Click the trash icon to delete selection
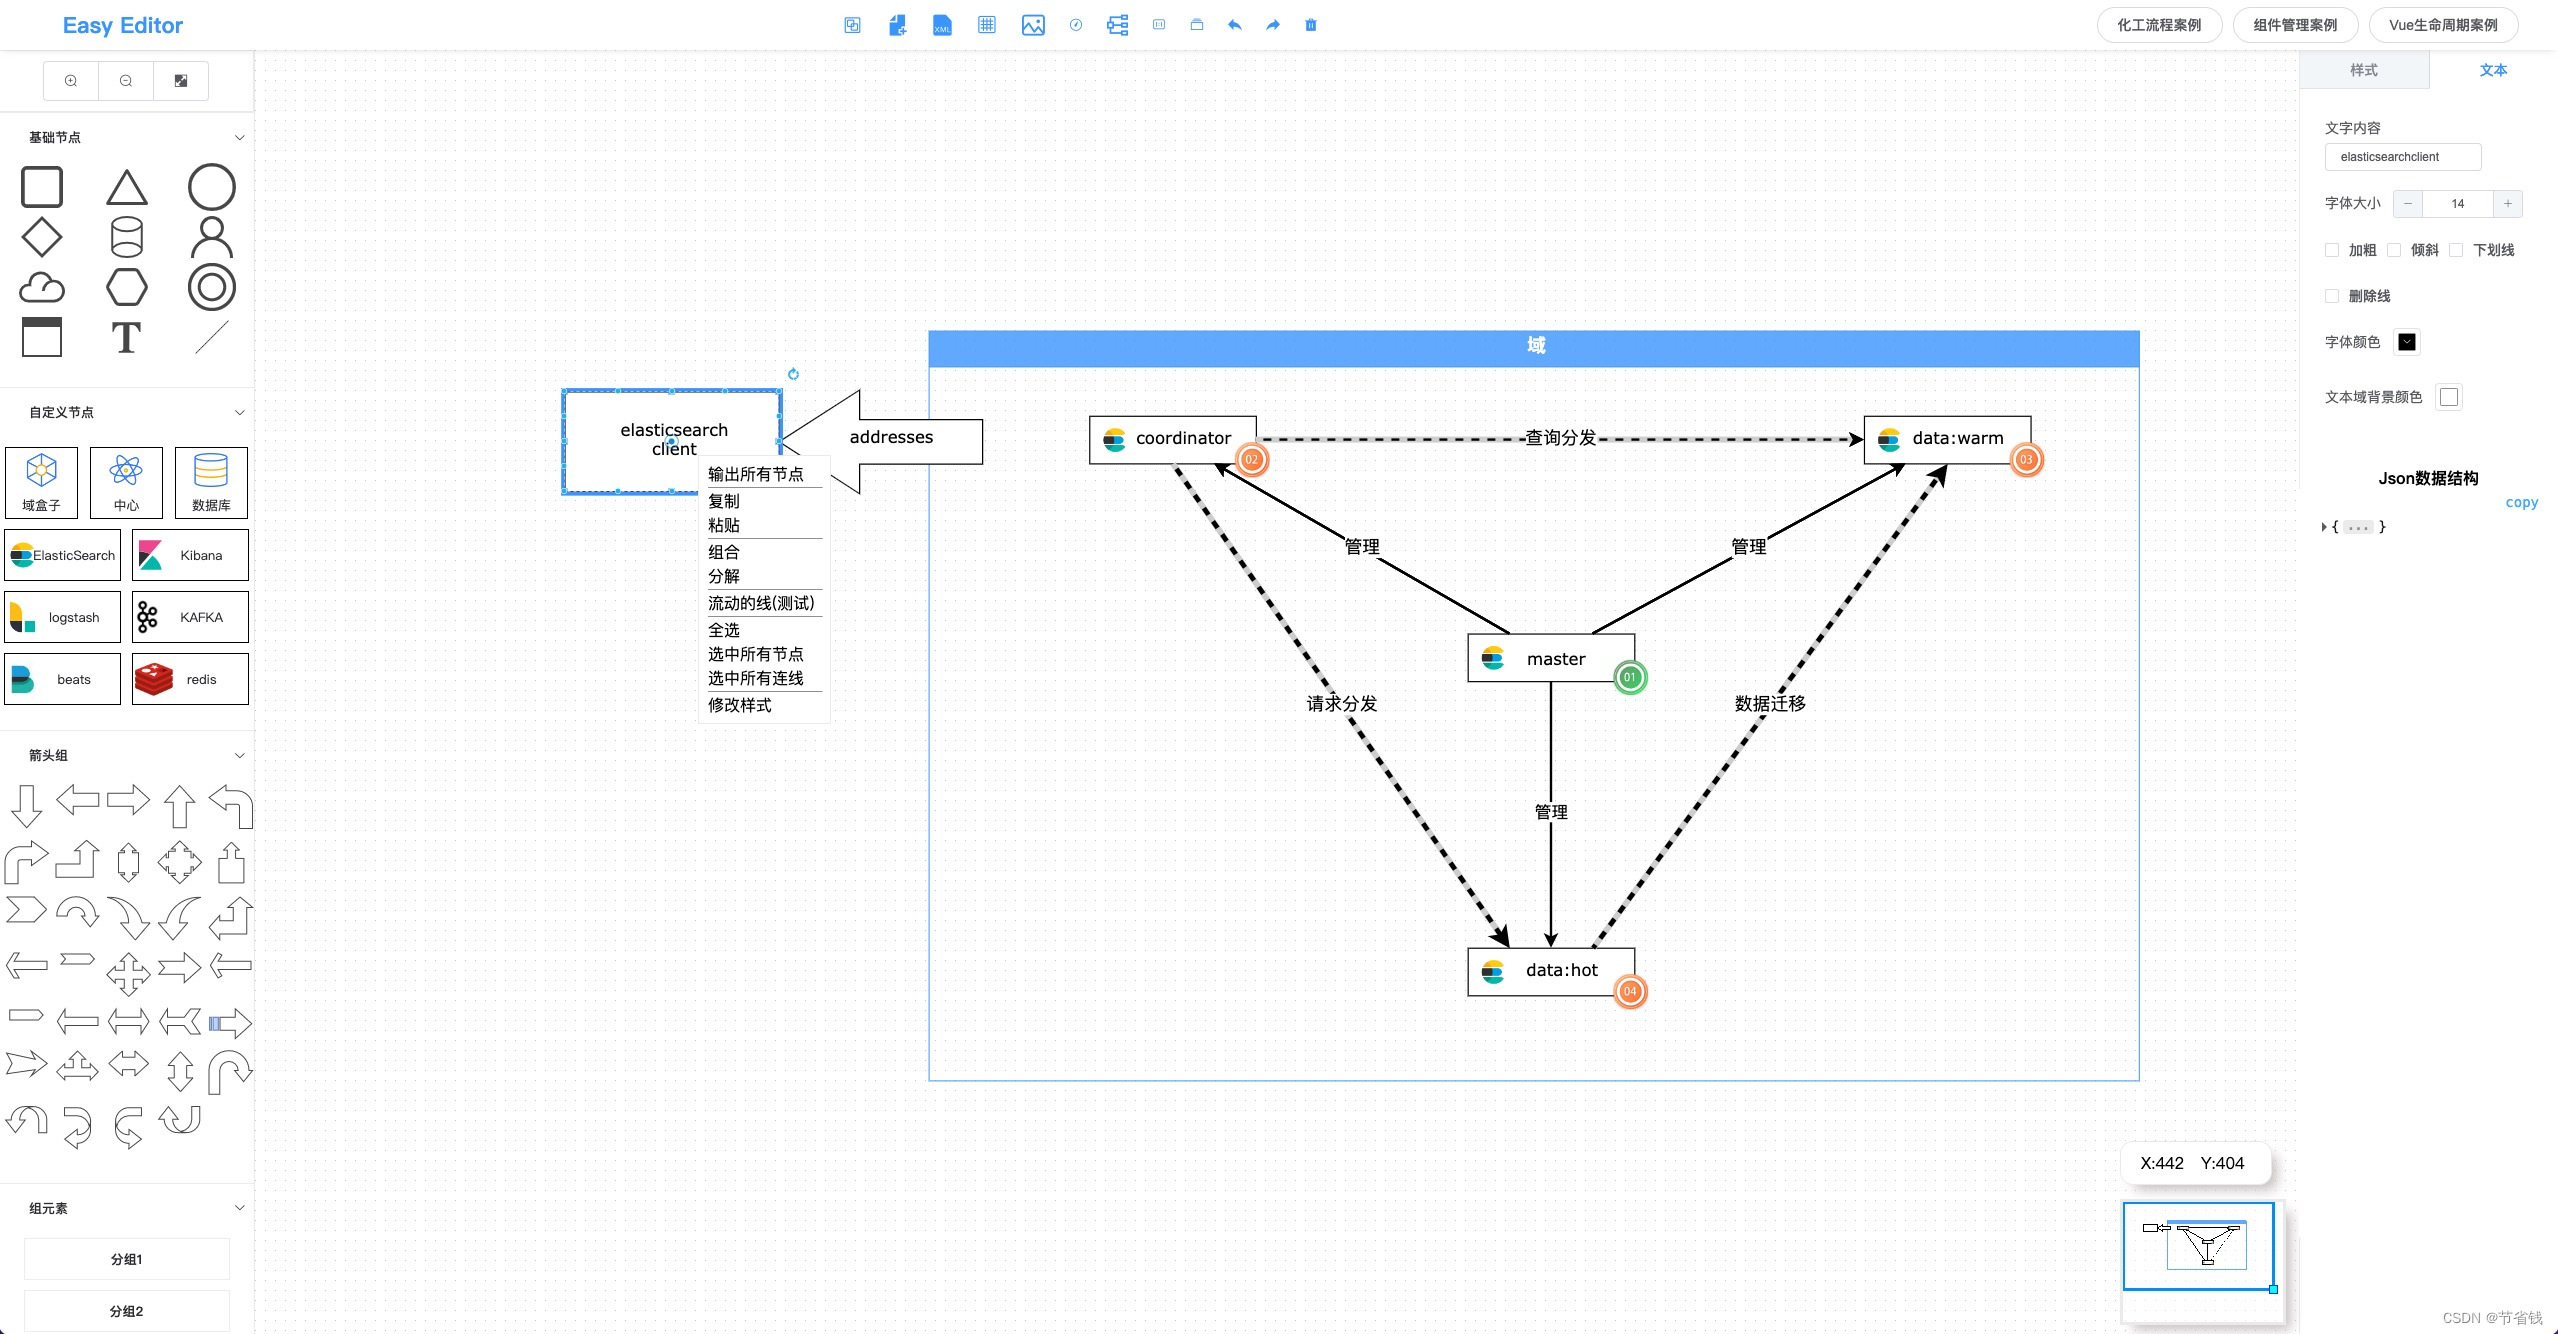Image resolution: width=2558 pixels, height=1334 pixels. coord(1310,25)
